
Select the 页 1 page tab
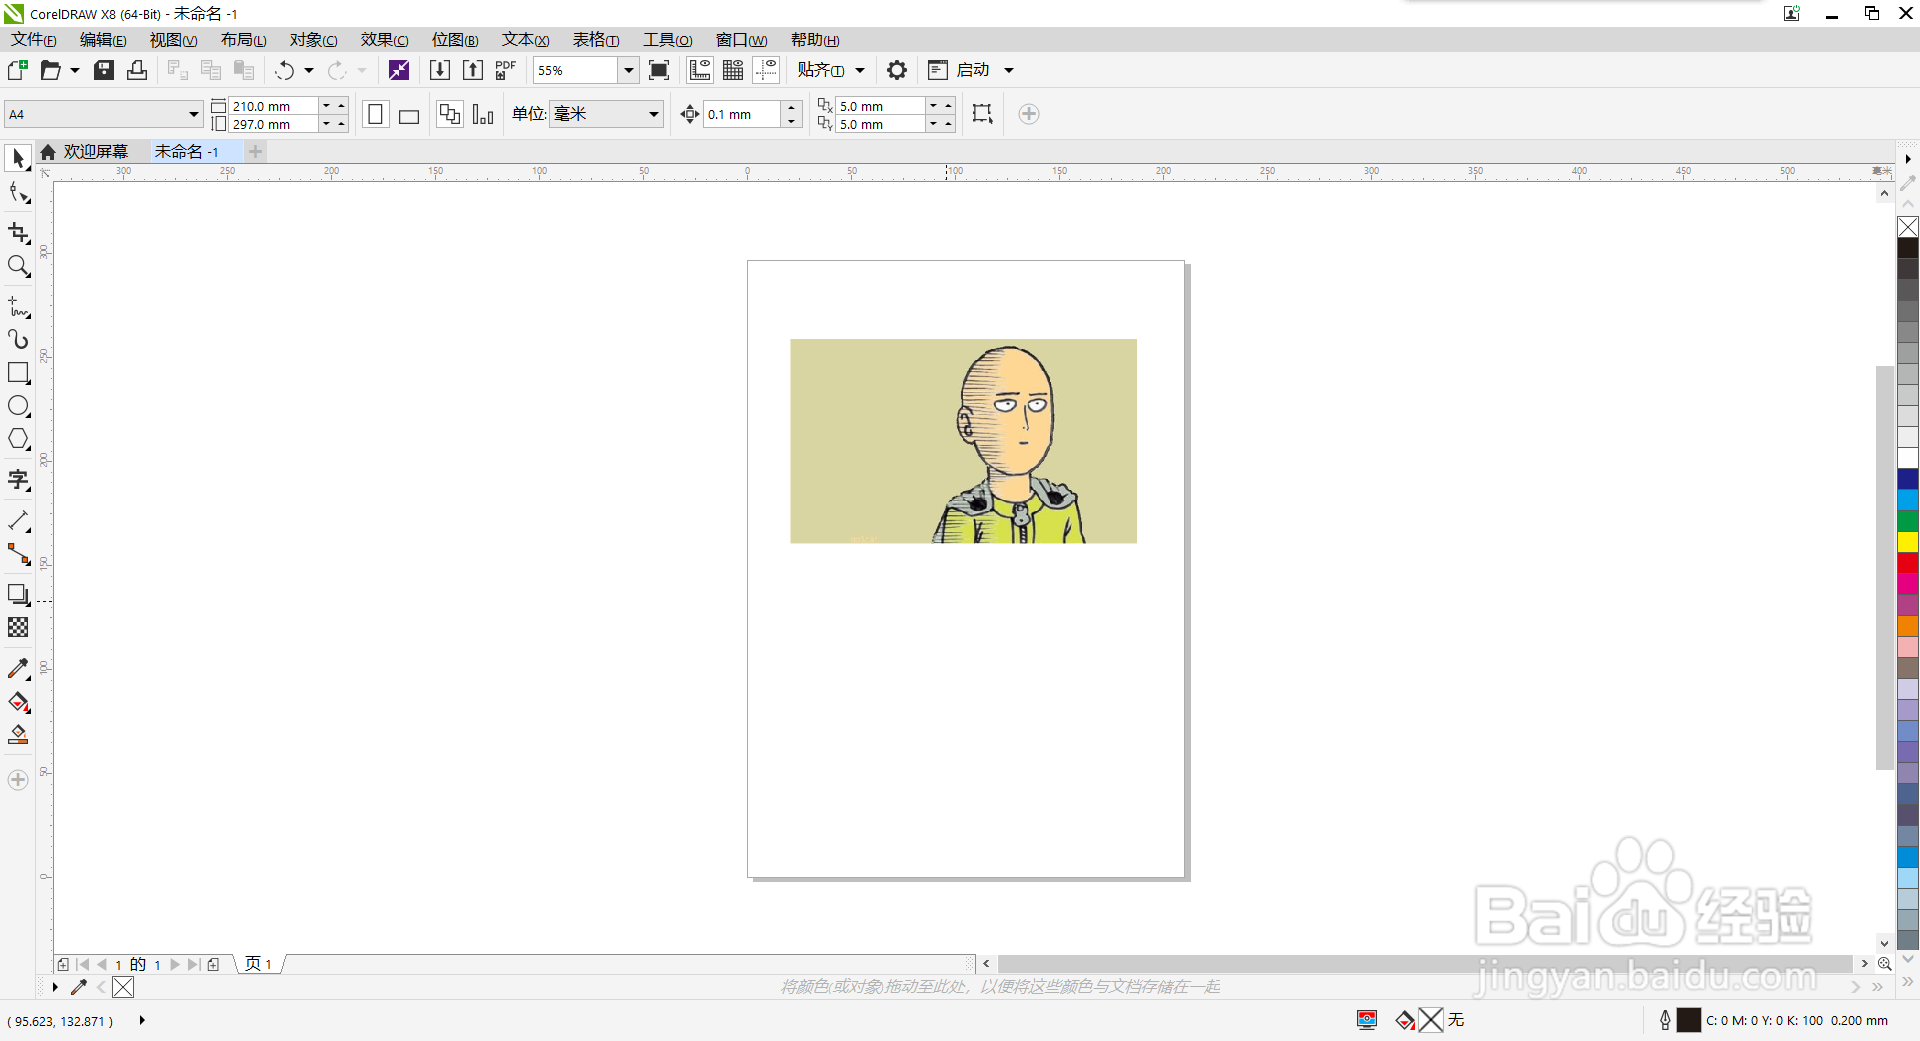click(x=259, y=964)
